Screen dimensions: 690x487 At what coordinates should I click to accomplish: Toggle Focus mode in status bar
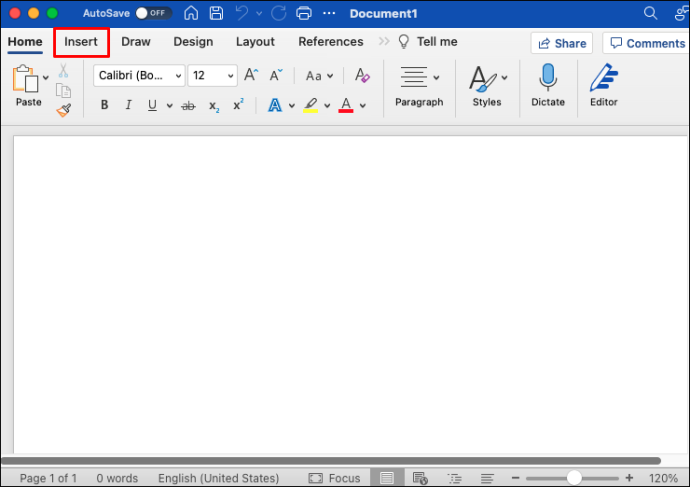click(334, 478)
